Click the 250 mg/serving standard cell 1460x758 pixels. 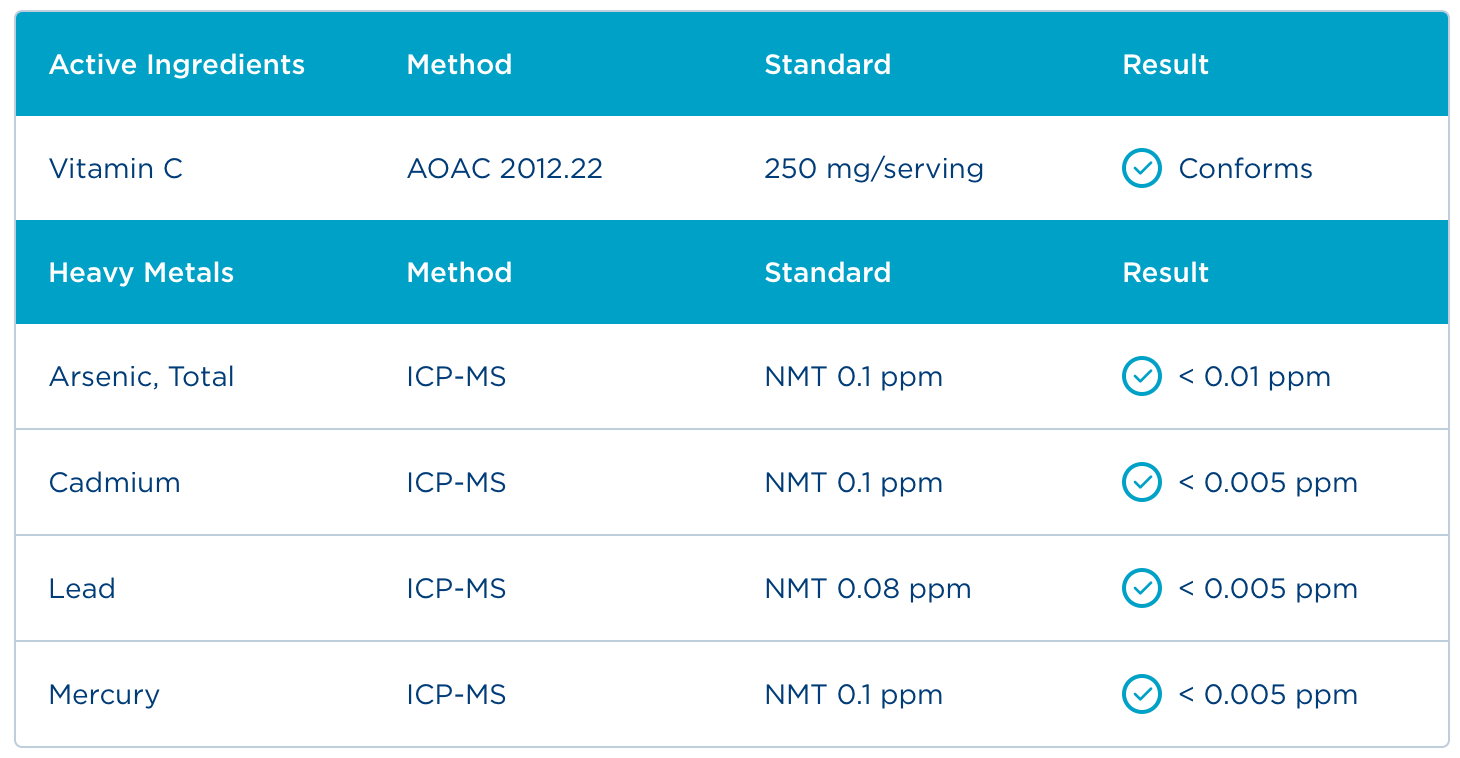point(873,169)
